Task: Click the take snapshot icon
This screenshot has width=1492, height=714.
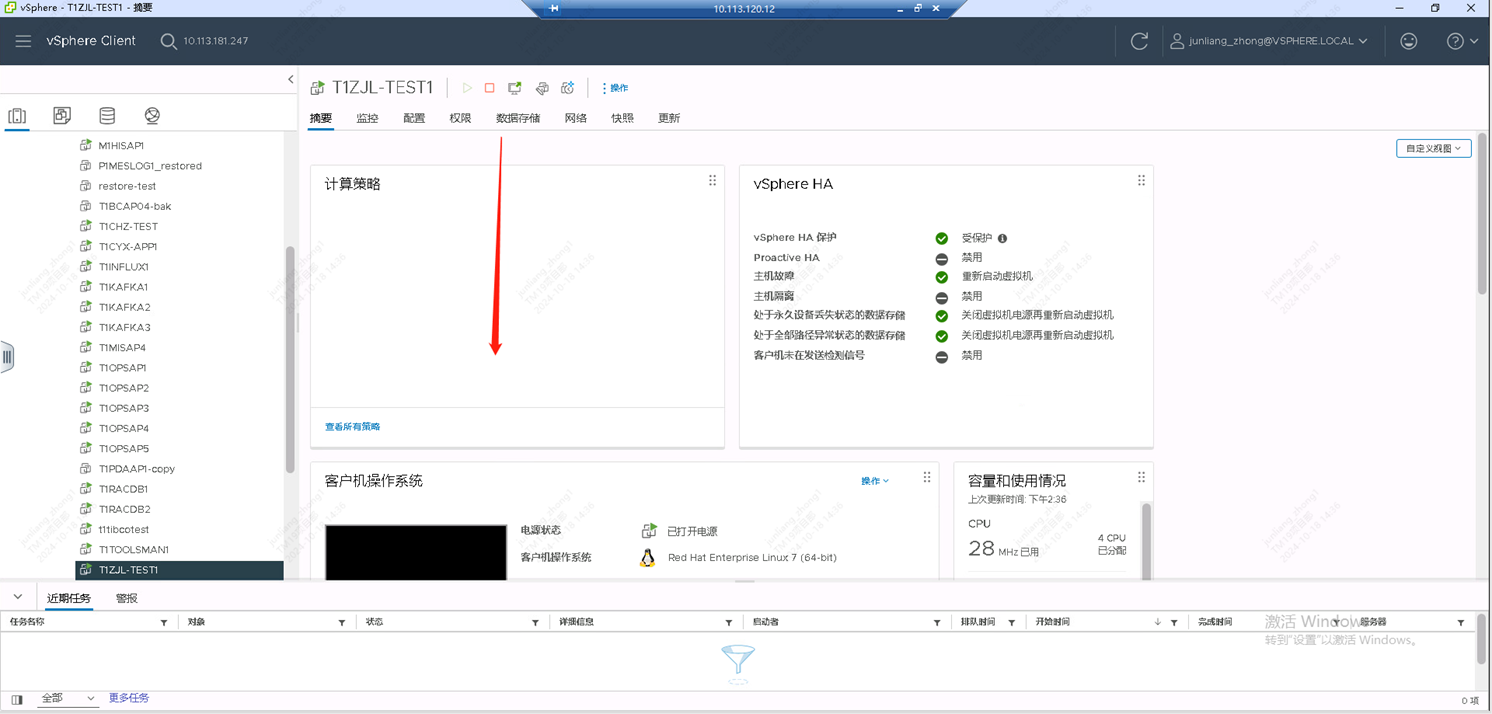Action: pyautogui.click(x=568, y=88)
